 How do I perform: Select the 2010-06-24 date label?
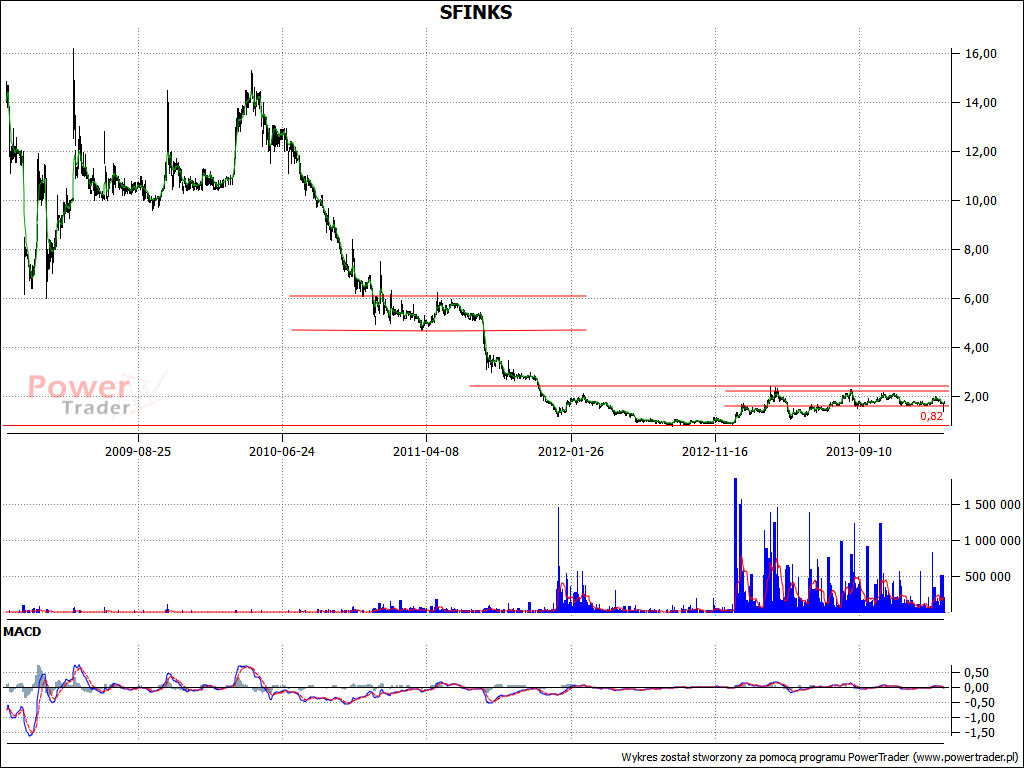(282, 451)
